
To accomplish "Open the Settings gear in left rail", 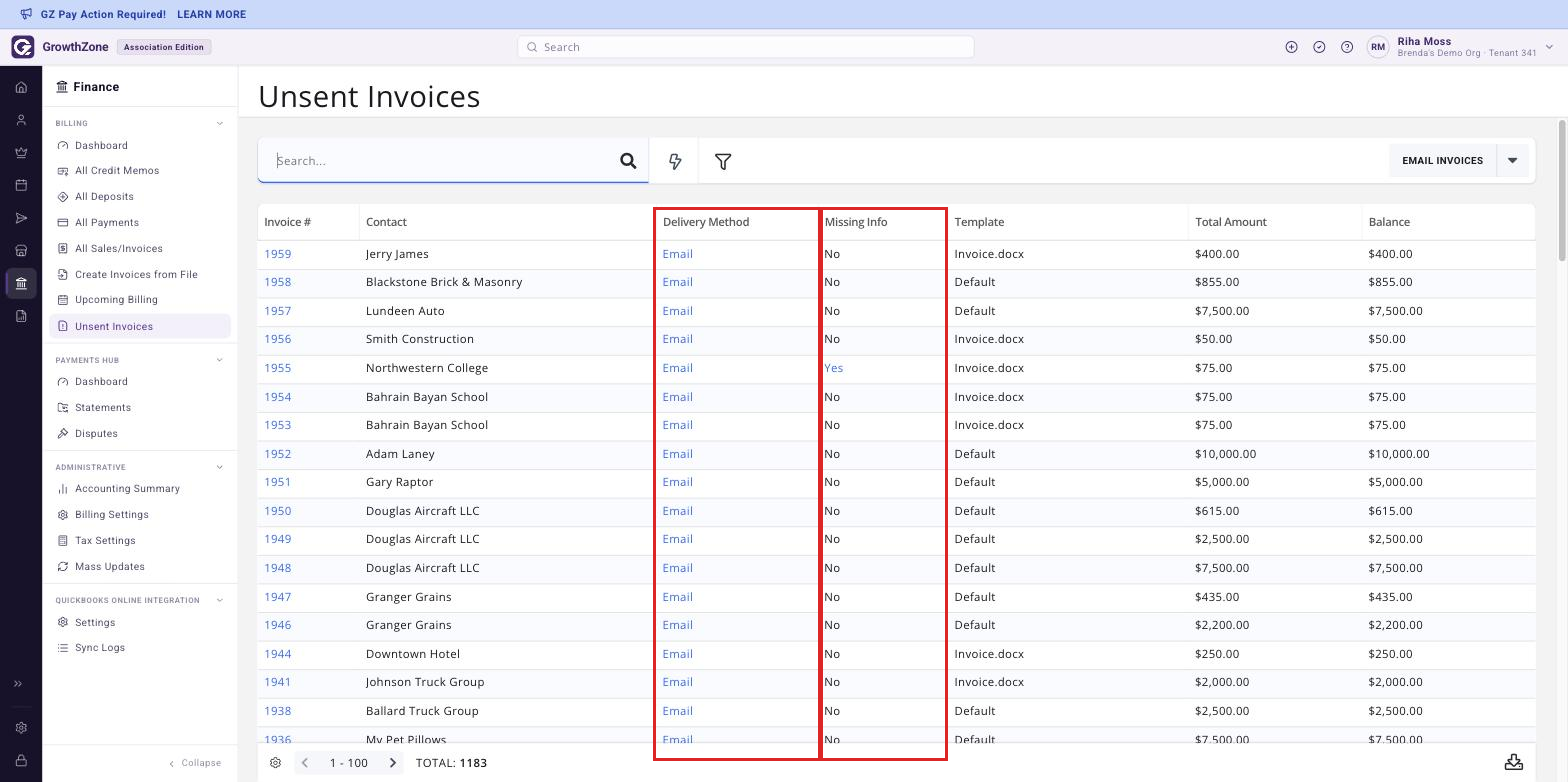I will [21, 728].
